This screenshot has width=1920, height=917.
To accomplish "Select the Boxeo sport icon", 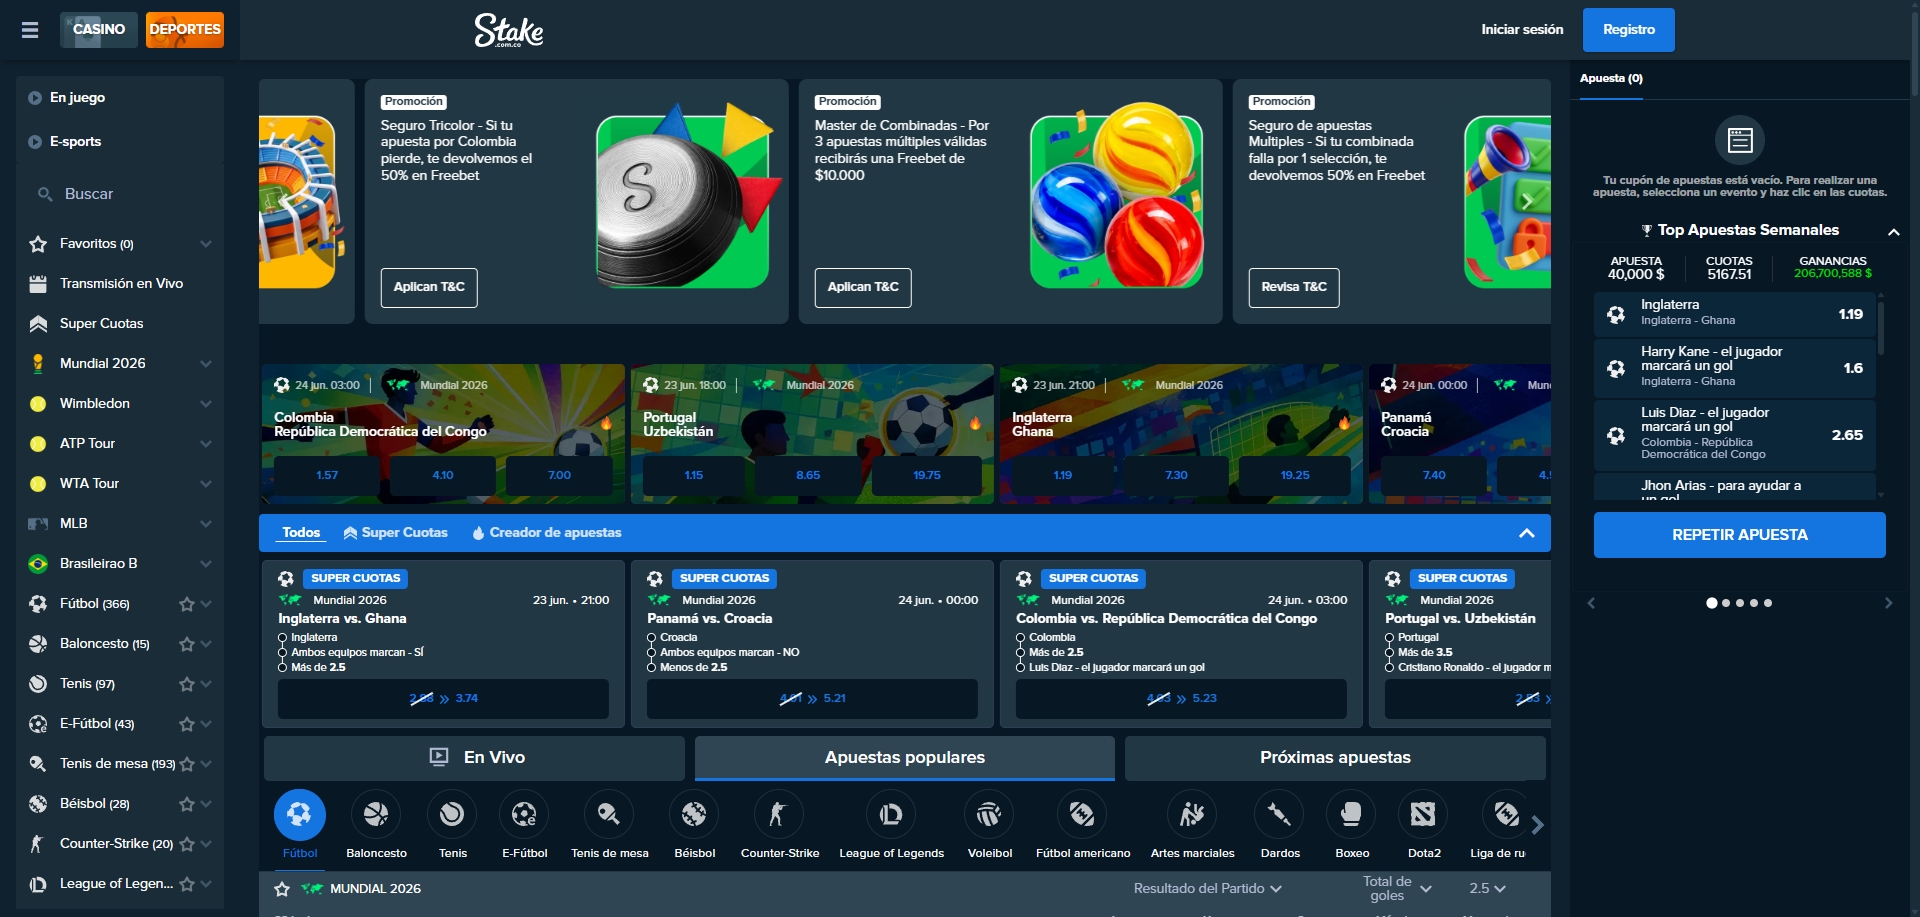I will click(x=1351, y=815).
